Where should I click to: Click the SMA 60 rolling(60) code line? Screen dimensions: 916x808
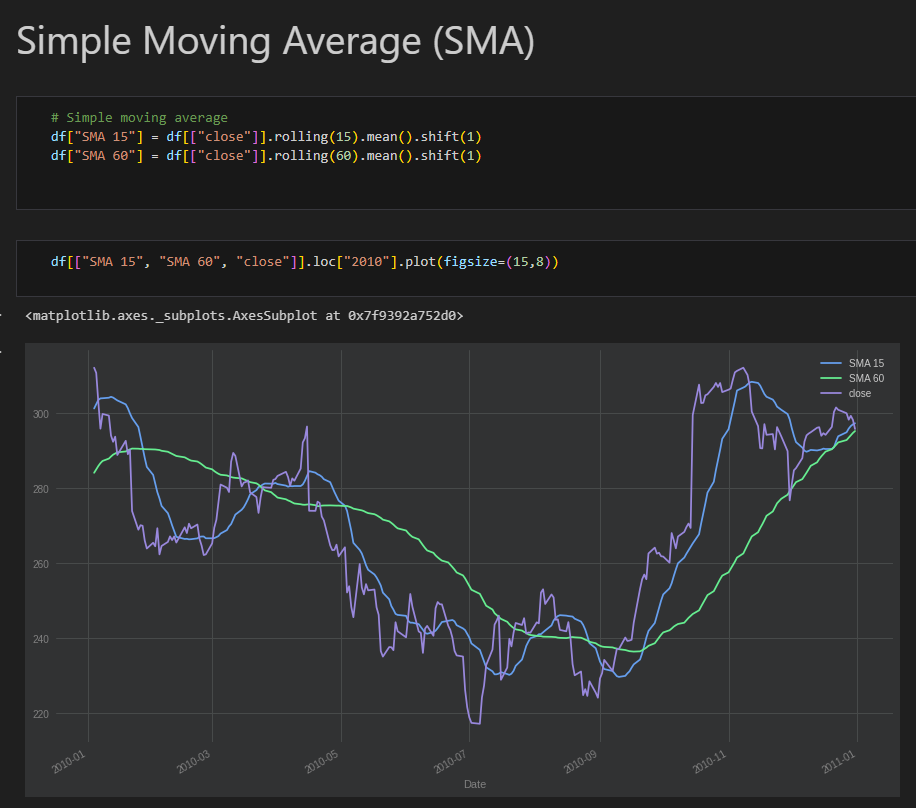266,156
